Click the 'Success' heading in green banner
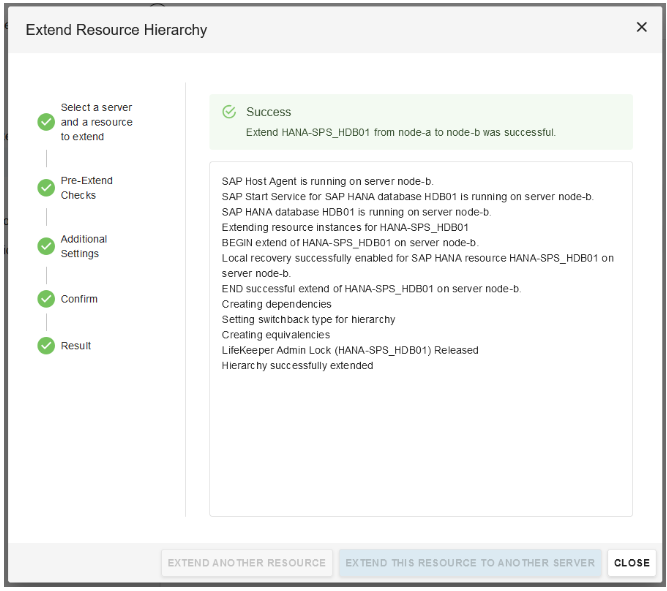Image resolution: width=667 pixels, height=591 pixels. (268, 112)
